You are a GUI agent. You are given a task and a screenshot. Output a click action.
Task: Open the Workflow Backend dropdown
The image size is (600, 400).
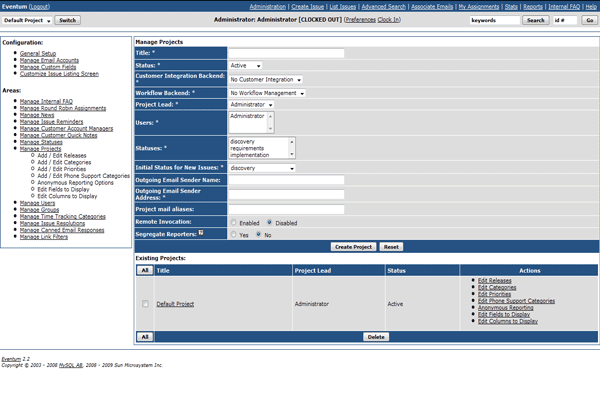point(267,93)
